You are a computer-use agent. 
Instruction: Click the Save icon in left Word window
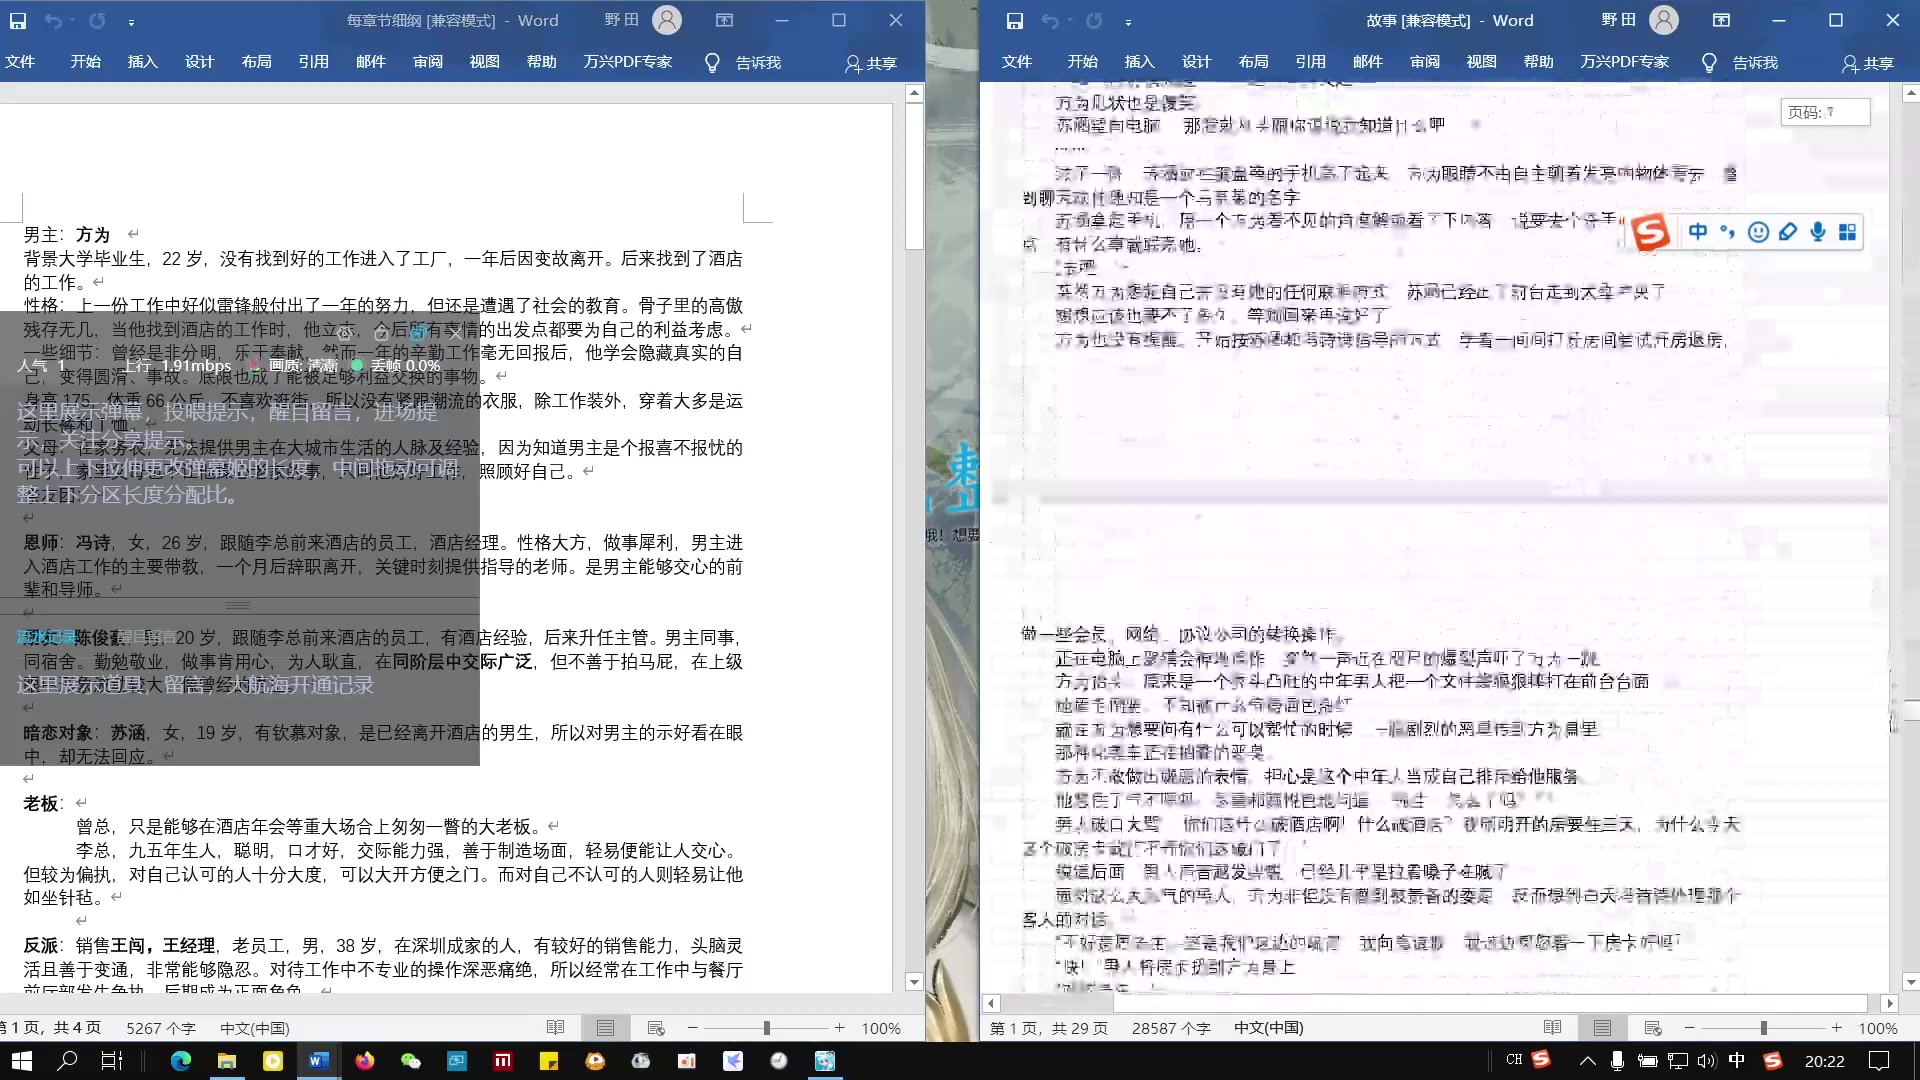click(x=18, y=20)
